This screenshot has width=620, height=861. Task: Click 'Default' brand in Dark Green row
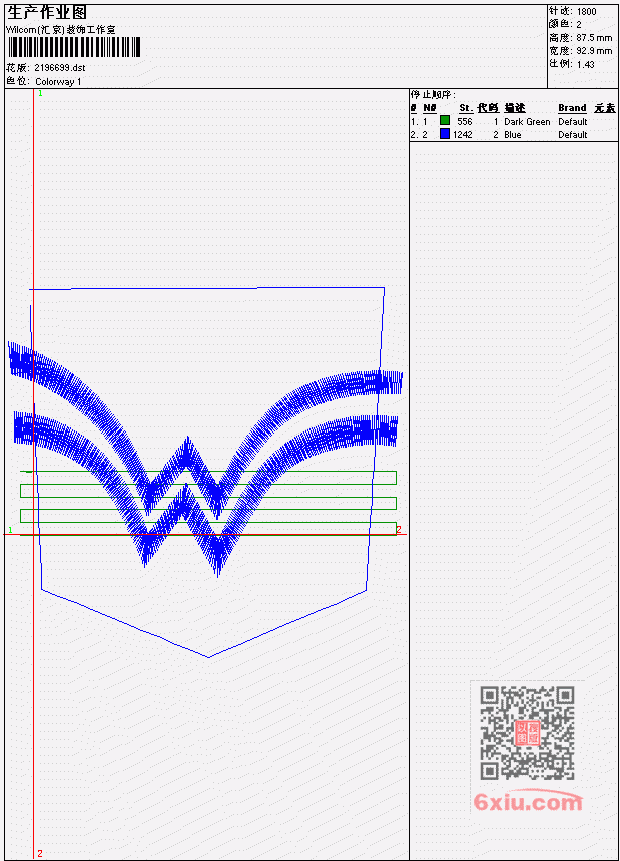pos(572,122)
